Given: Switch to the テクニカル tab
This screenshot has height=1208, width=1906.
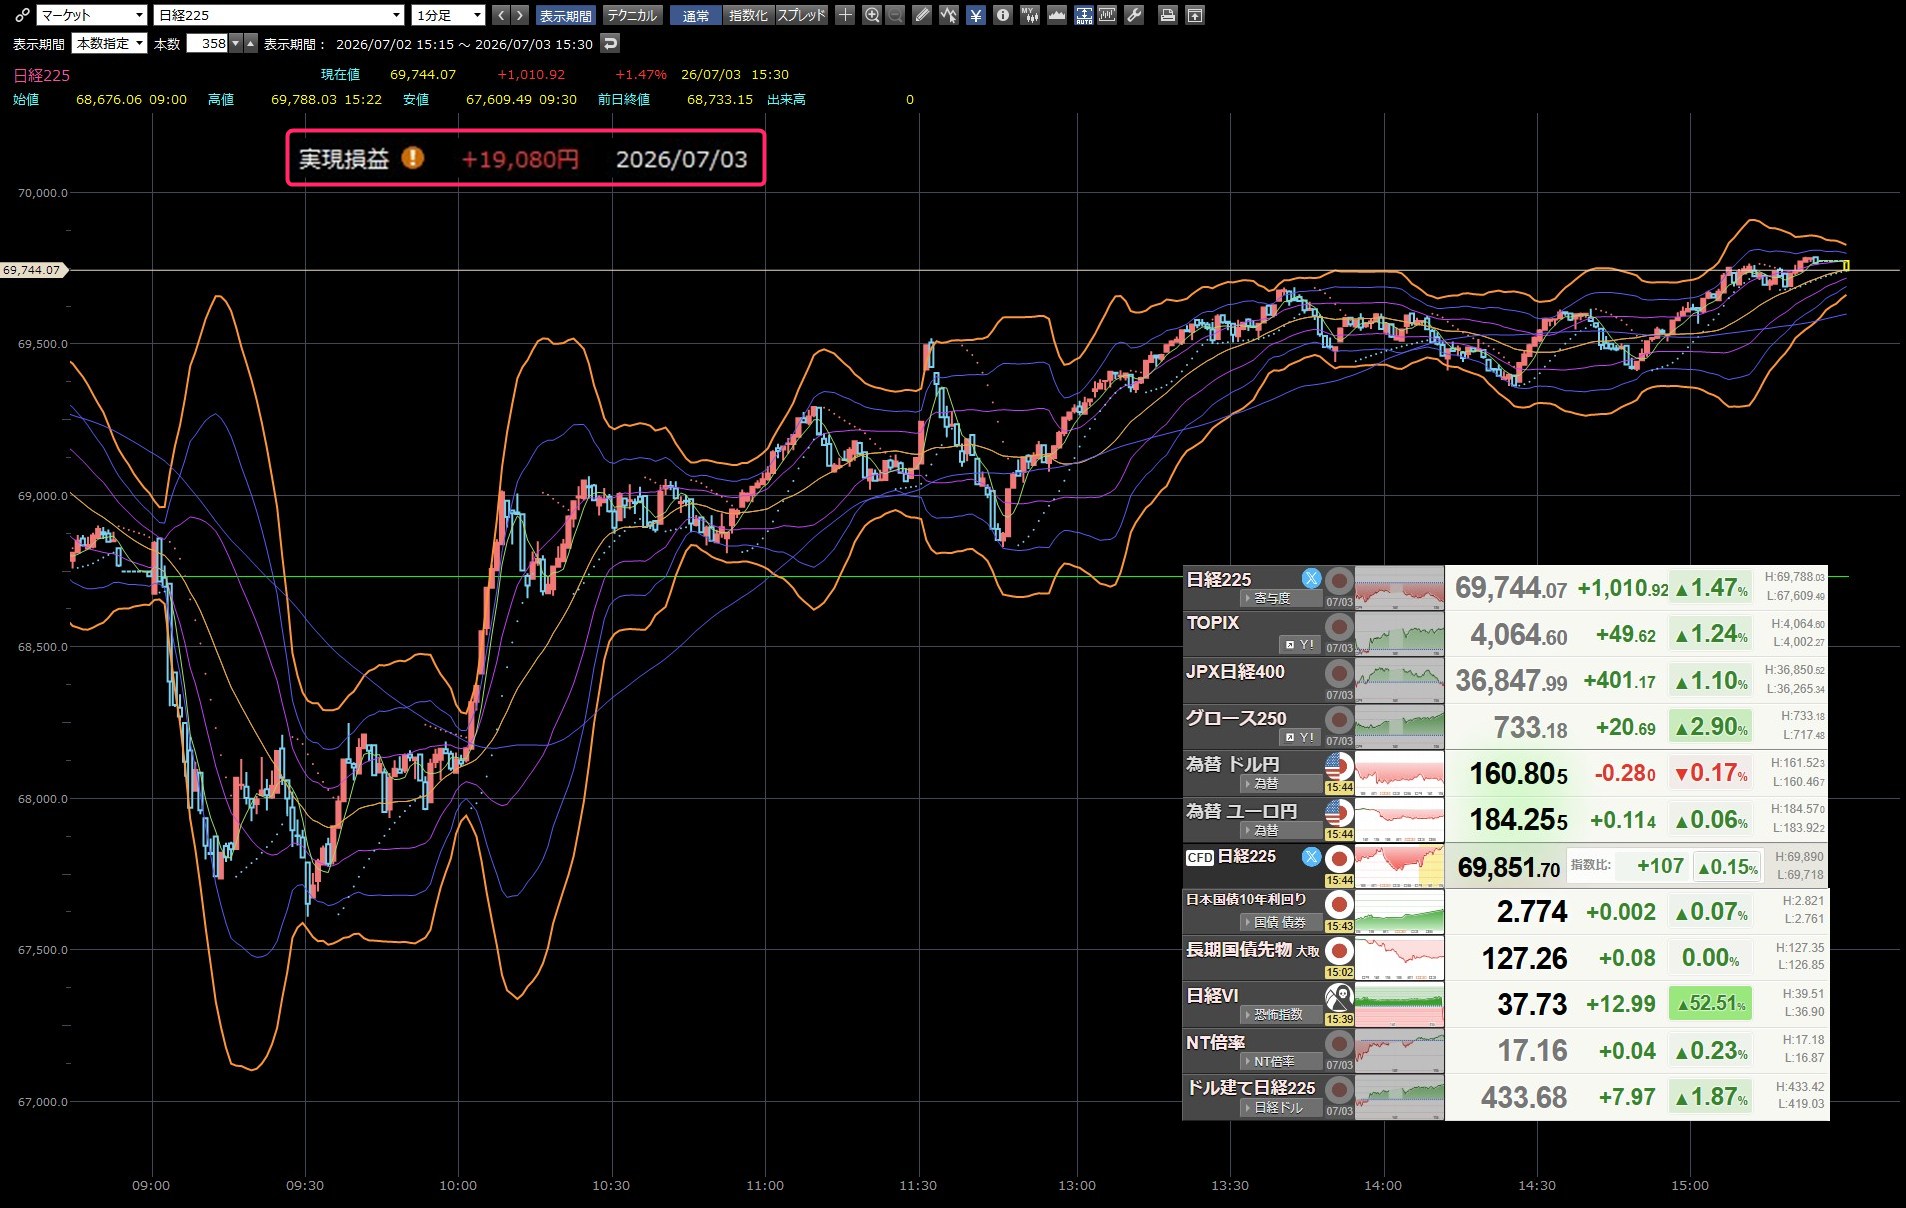Looking at the screenshot, I should click(x=632, y=15).
